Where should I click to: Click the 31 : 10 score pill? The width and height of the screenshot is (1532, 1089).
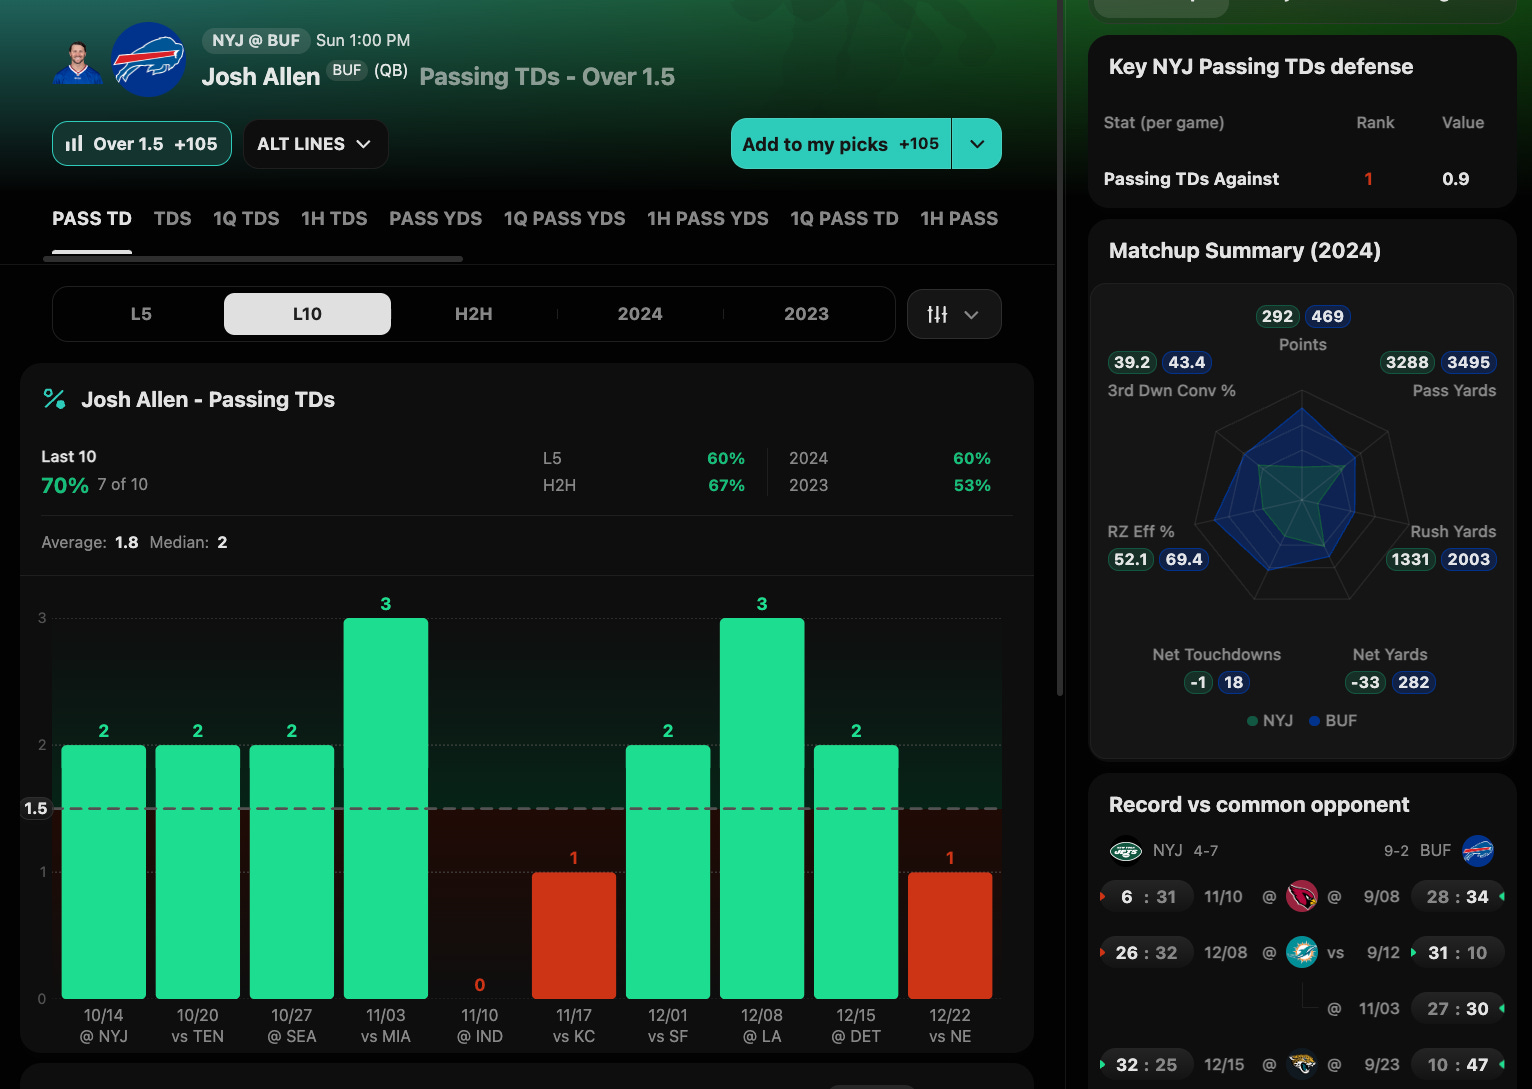pos(1457,953)
